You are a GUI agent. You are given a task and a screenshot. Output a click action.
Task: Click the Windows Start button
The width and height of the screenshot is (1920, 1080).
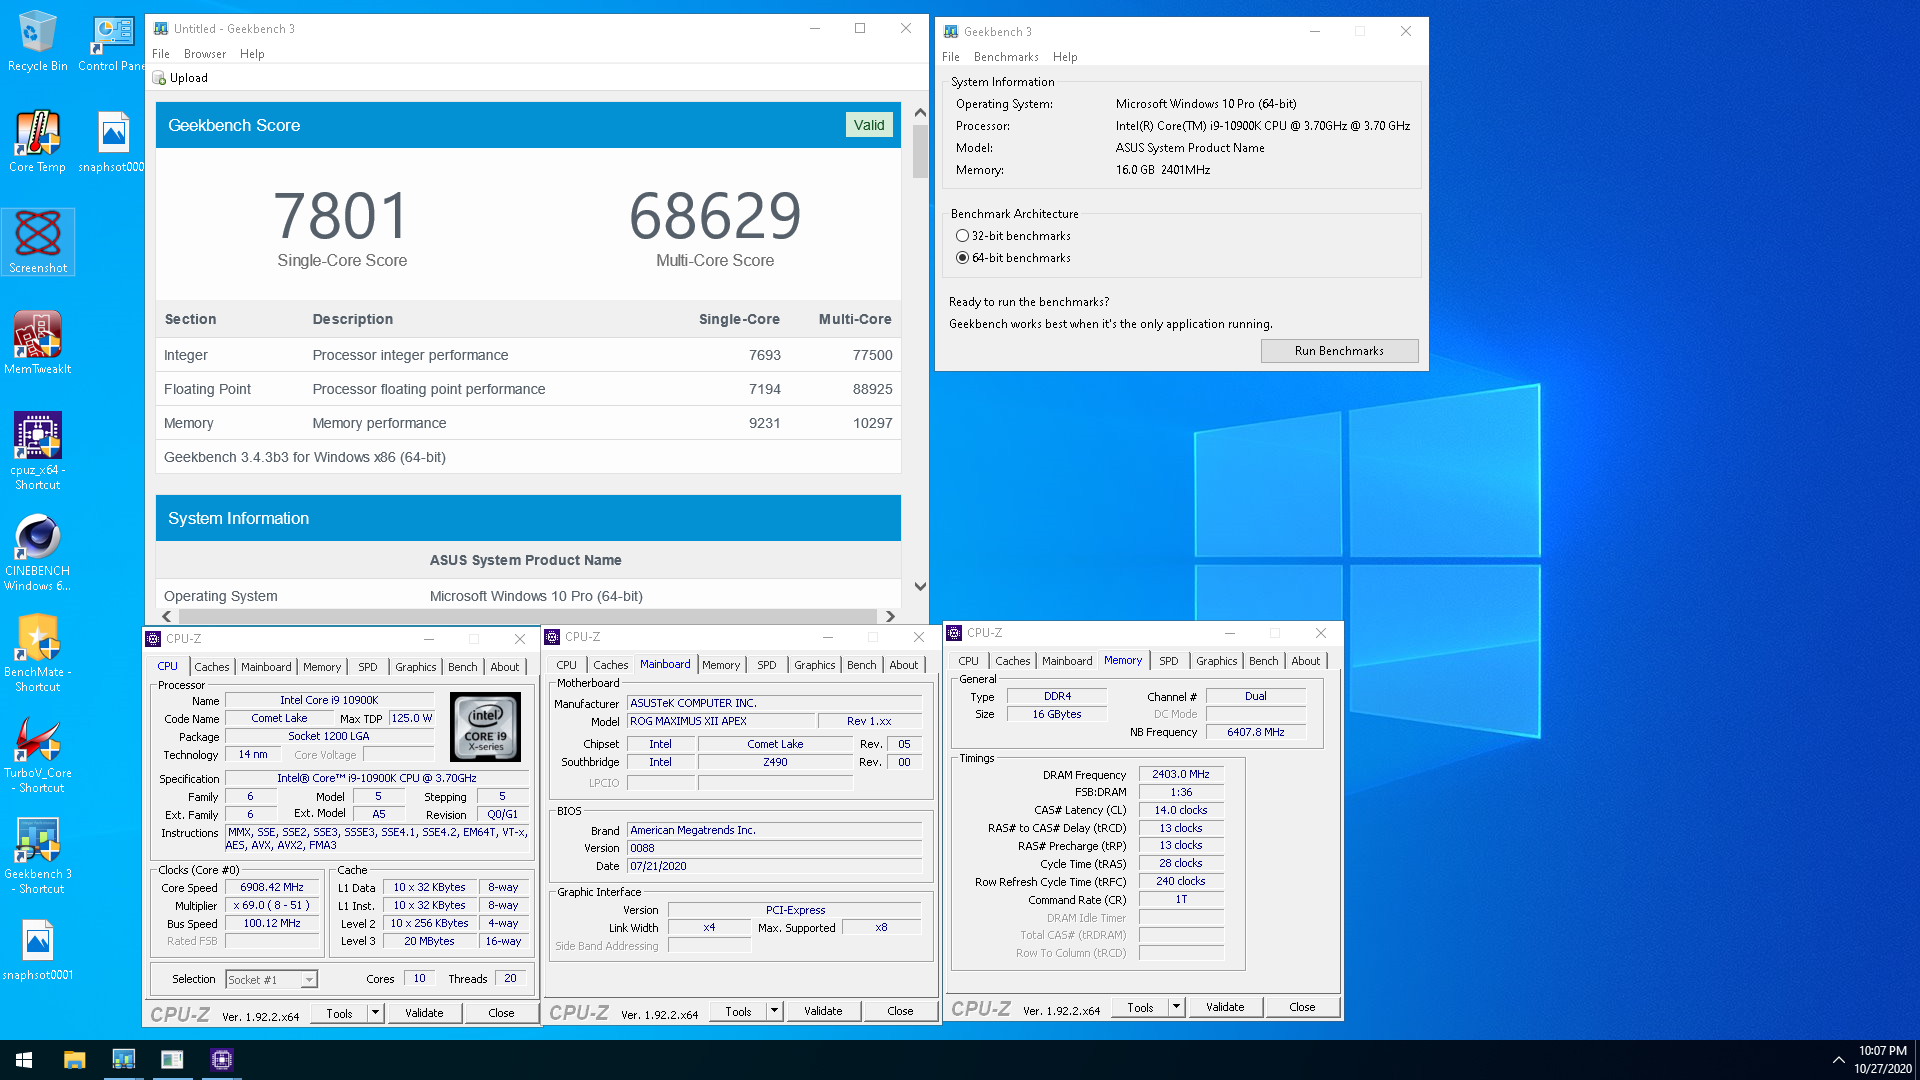24,1060
